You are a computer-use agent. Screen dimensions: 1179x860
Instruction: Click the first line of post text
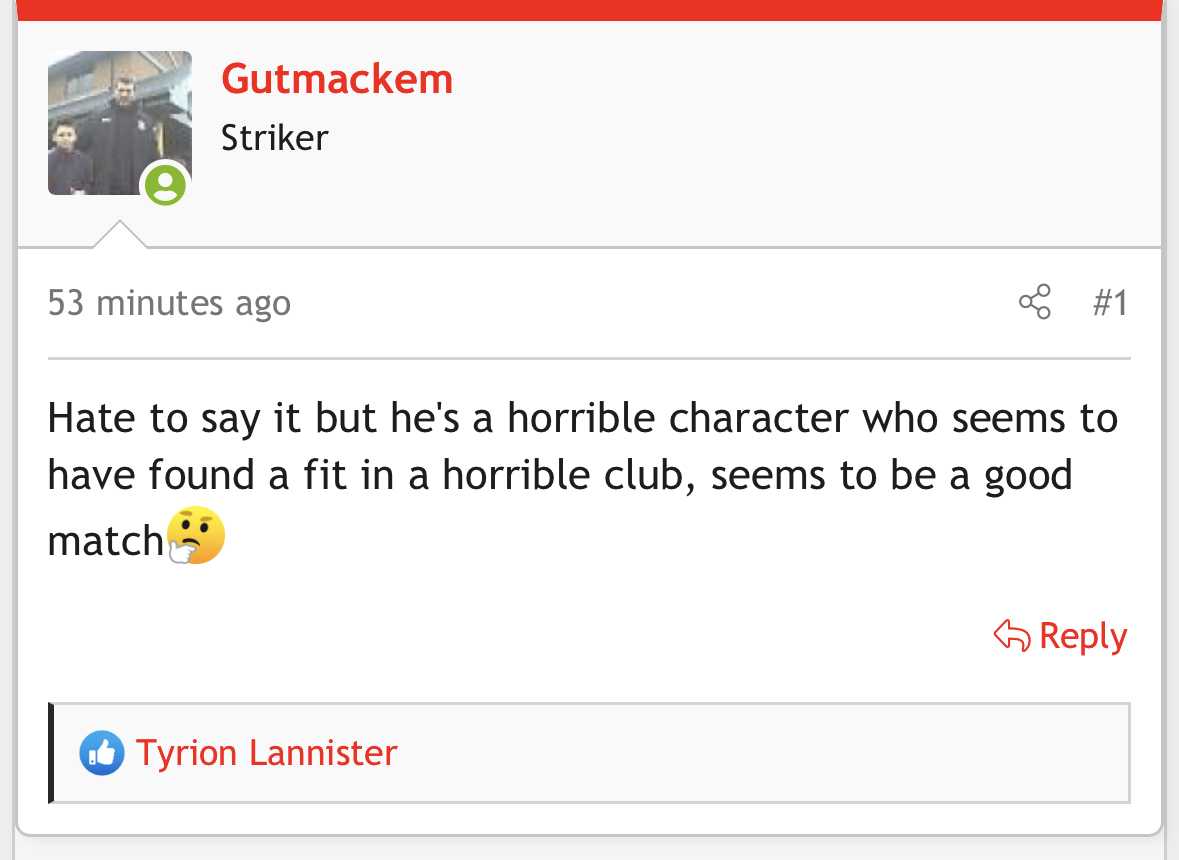[583, 418]
